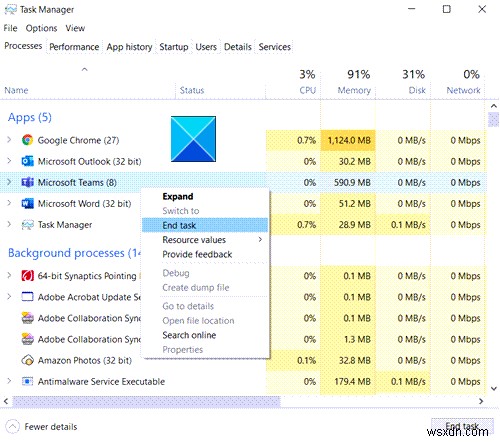This screenshot has width=500, height=442.
Task: Expand the 64-bit Synaptics Pointing row
Action: pyautogui.click(x=9, y=276)
